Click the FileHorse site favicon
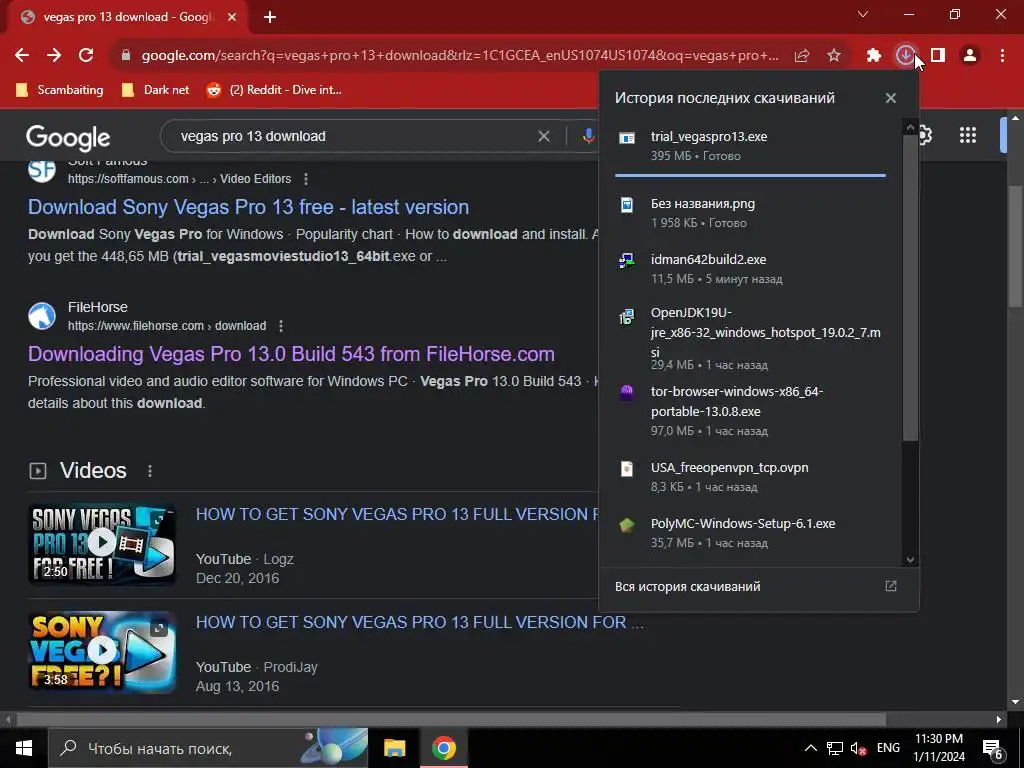Image resolution: width=1024 pixels, height=768 pixels. (42, 316)
